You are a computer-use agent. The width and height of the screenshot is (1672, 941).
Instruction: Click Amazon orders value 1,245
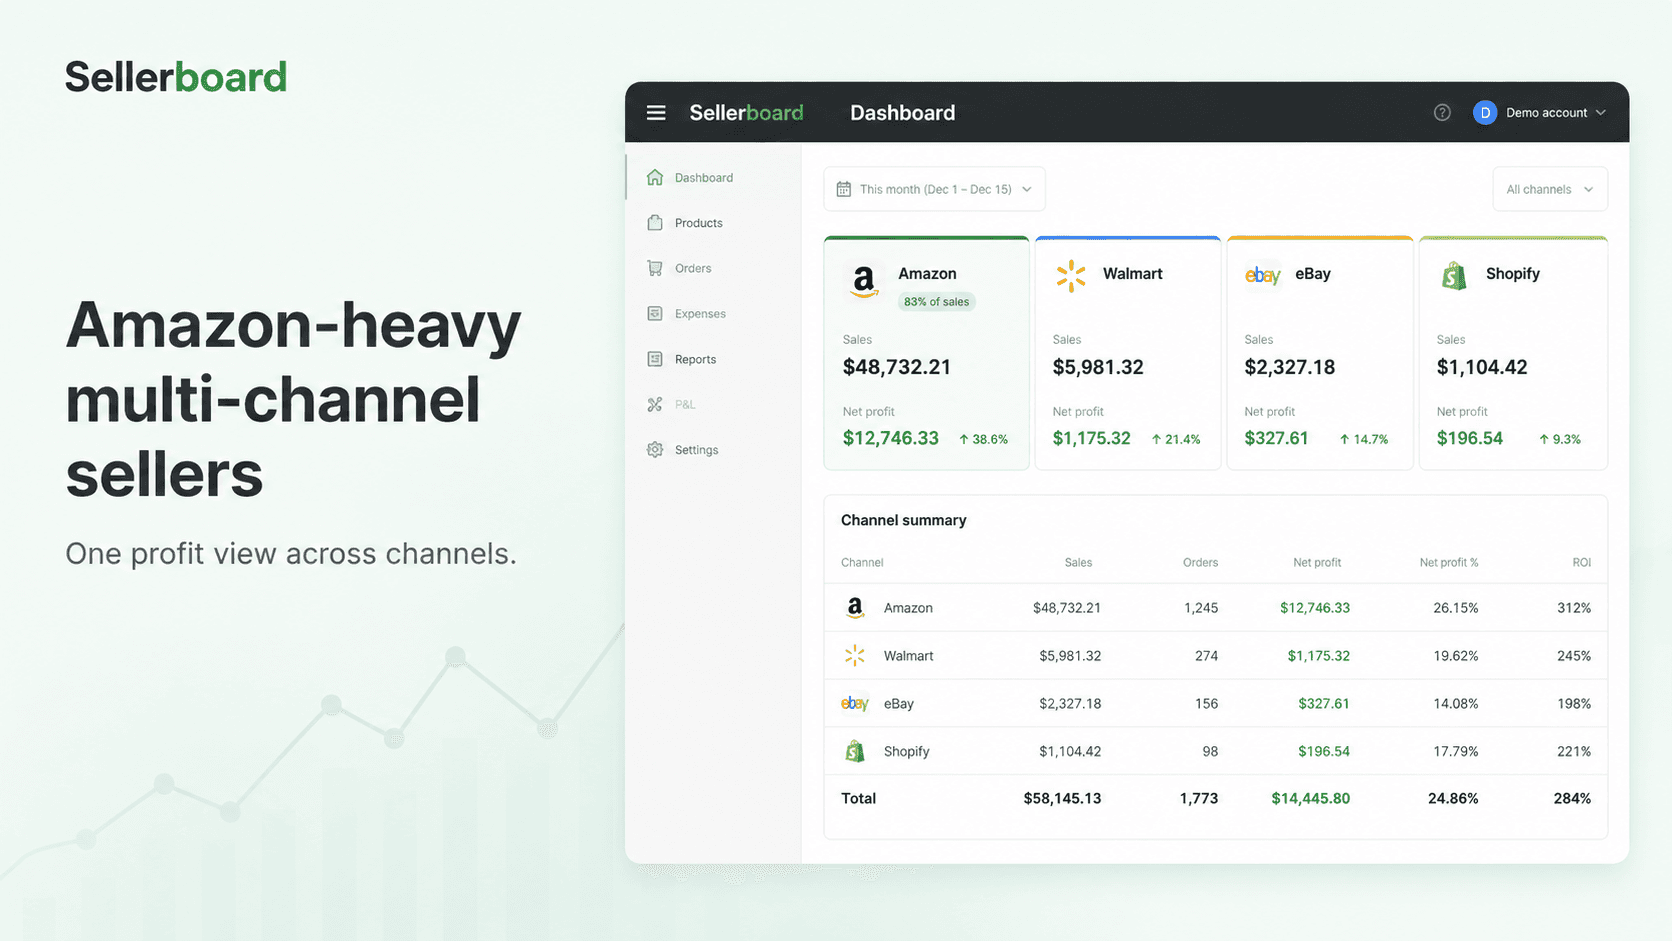point(1201,608)
